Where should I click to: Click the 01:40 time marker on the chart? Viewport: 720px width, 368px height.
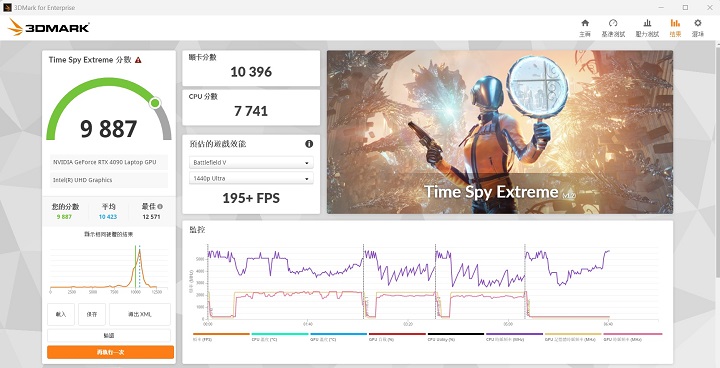pyautogui.click(x=308, y=324)
